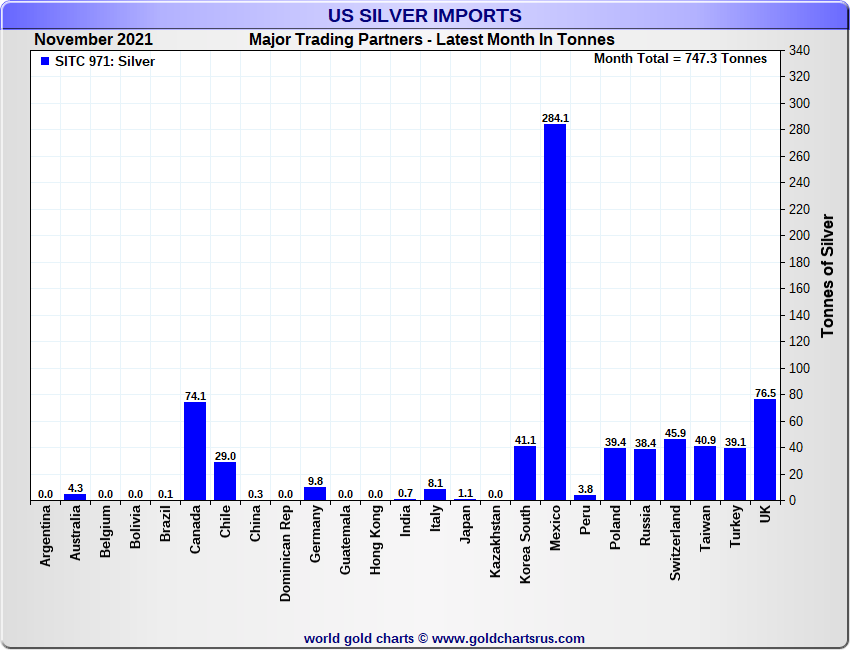
Task: Click the Russia bar labeled 38.4
Action: click(645, 475)
